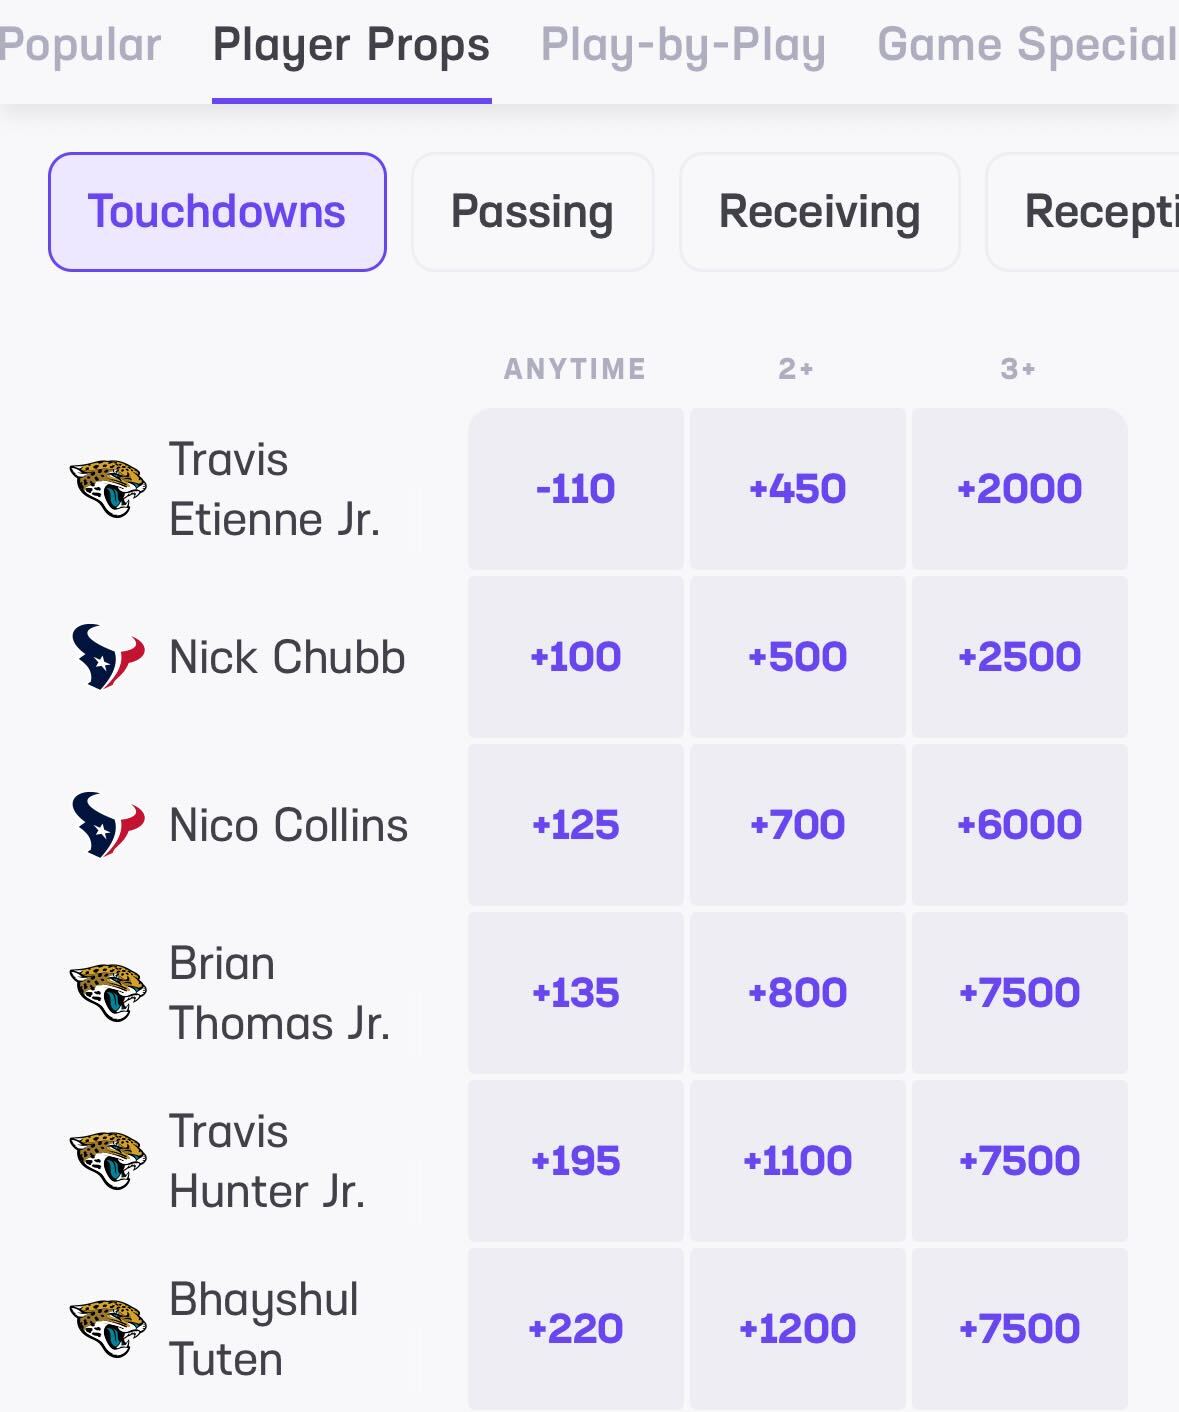
Task: Select Bhayshul Tuten's +1200 odds for 2+ touchdowns
Action: (797, 1328)
